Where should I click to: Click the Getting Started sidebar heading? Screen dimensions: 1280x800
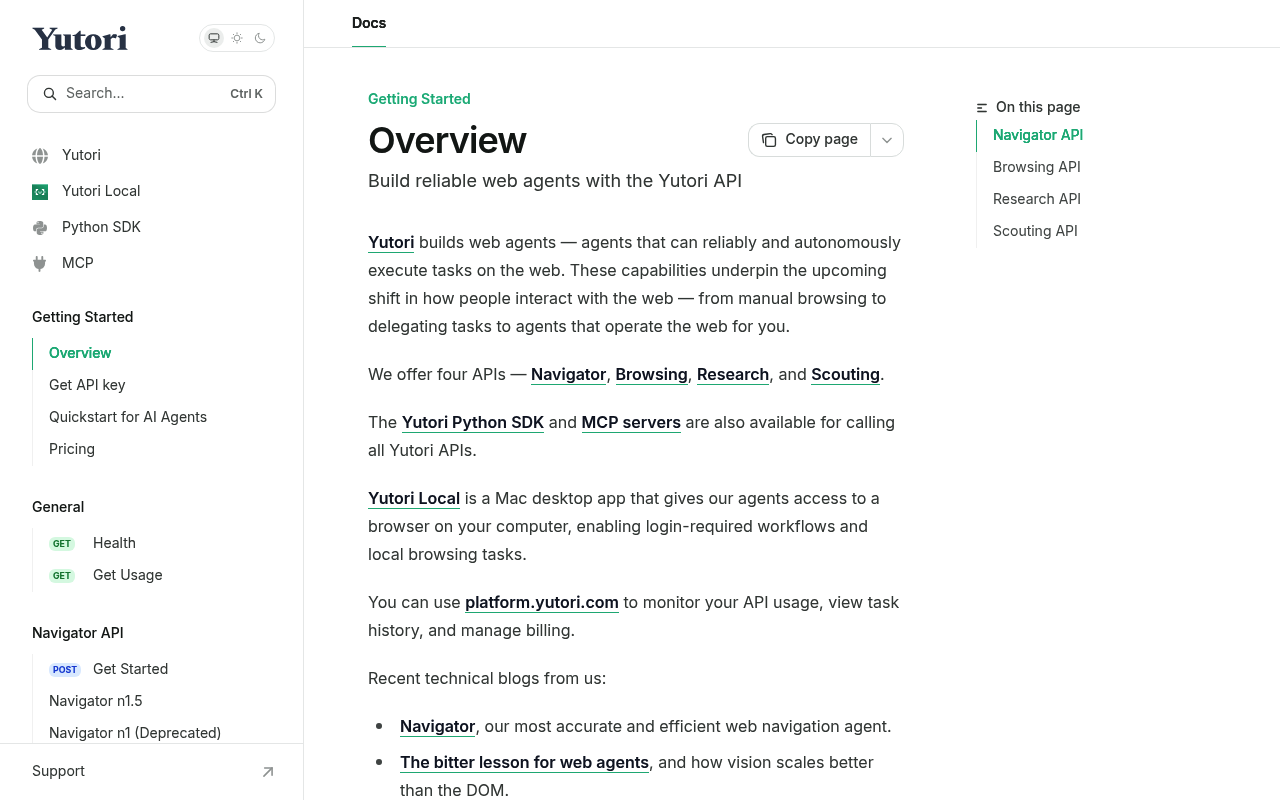pyautogui.click(x=83, y=317)
